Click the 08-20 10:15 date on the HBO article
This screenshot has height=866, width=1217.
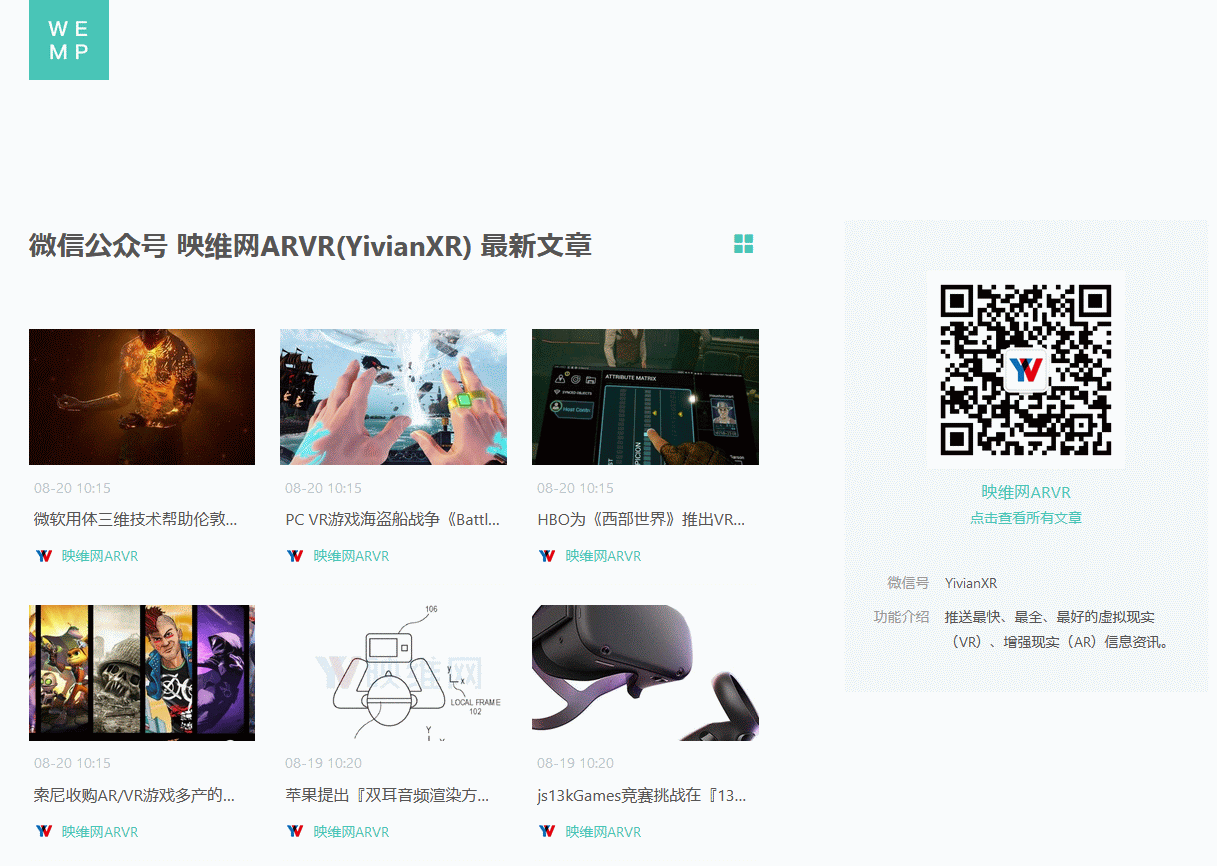coord(575,488)
